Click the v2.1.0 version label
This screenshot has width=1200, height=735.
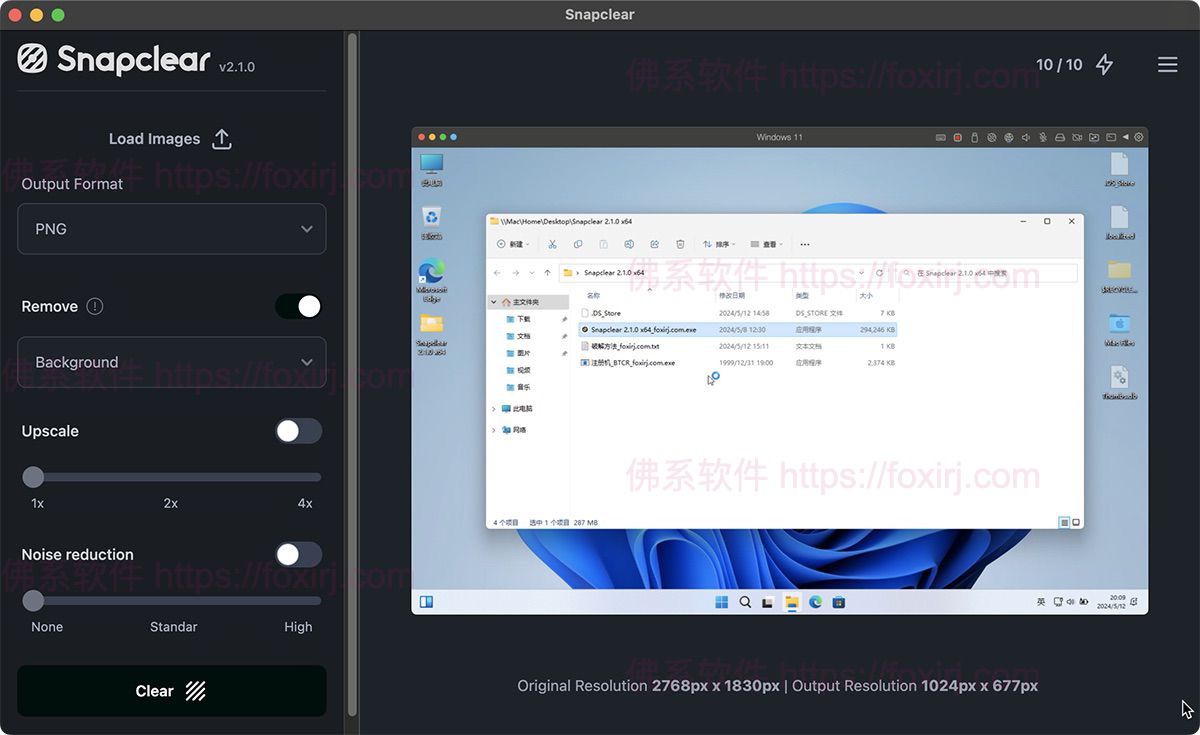point(236,68)
